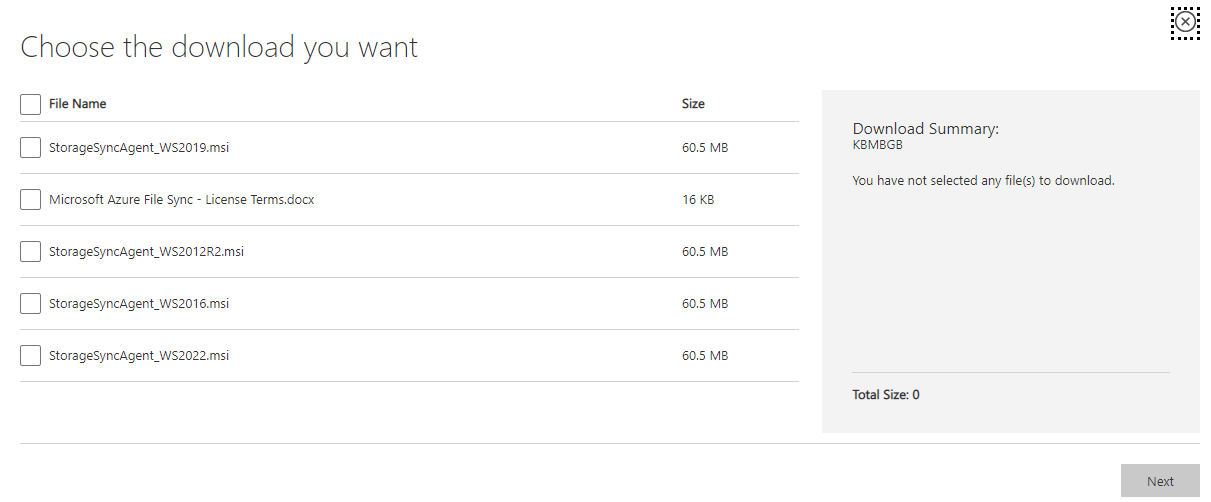Click the Total Size label in summary
1211x502 pixels.
click(x=885, y=395)
